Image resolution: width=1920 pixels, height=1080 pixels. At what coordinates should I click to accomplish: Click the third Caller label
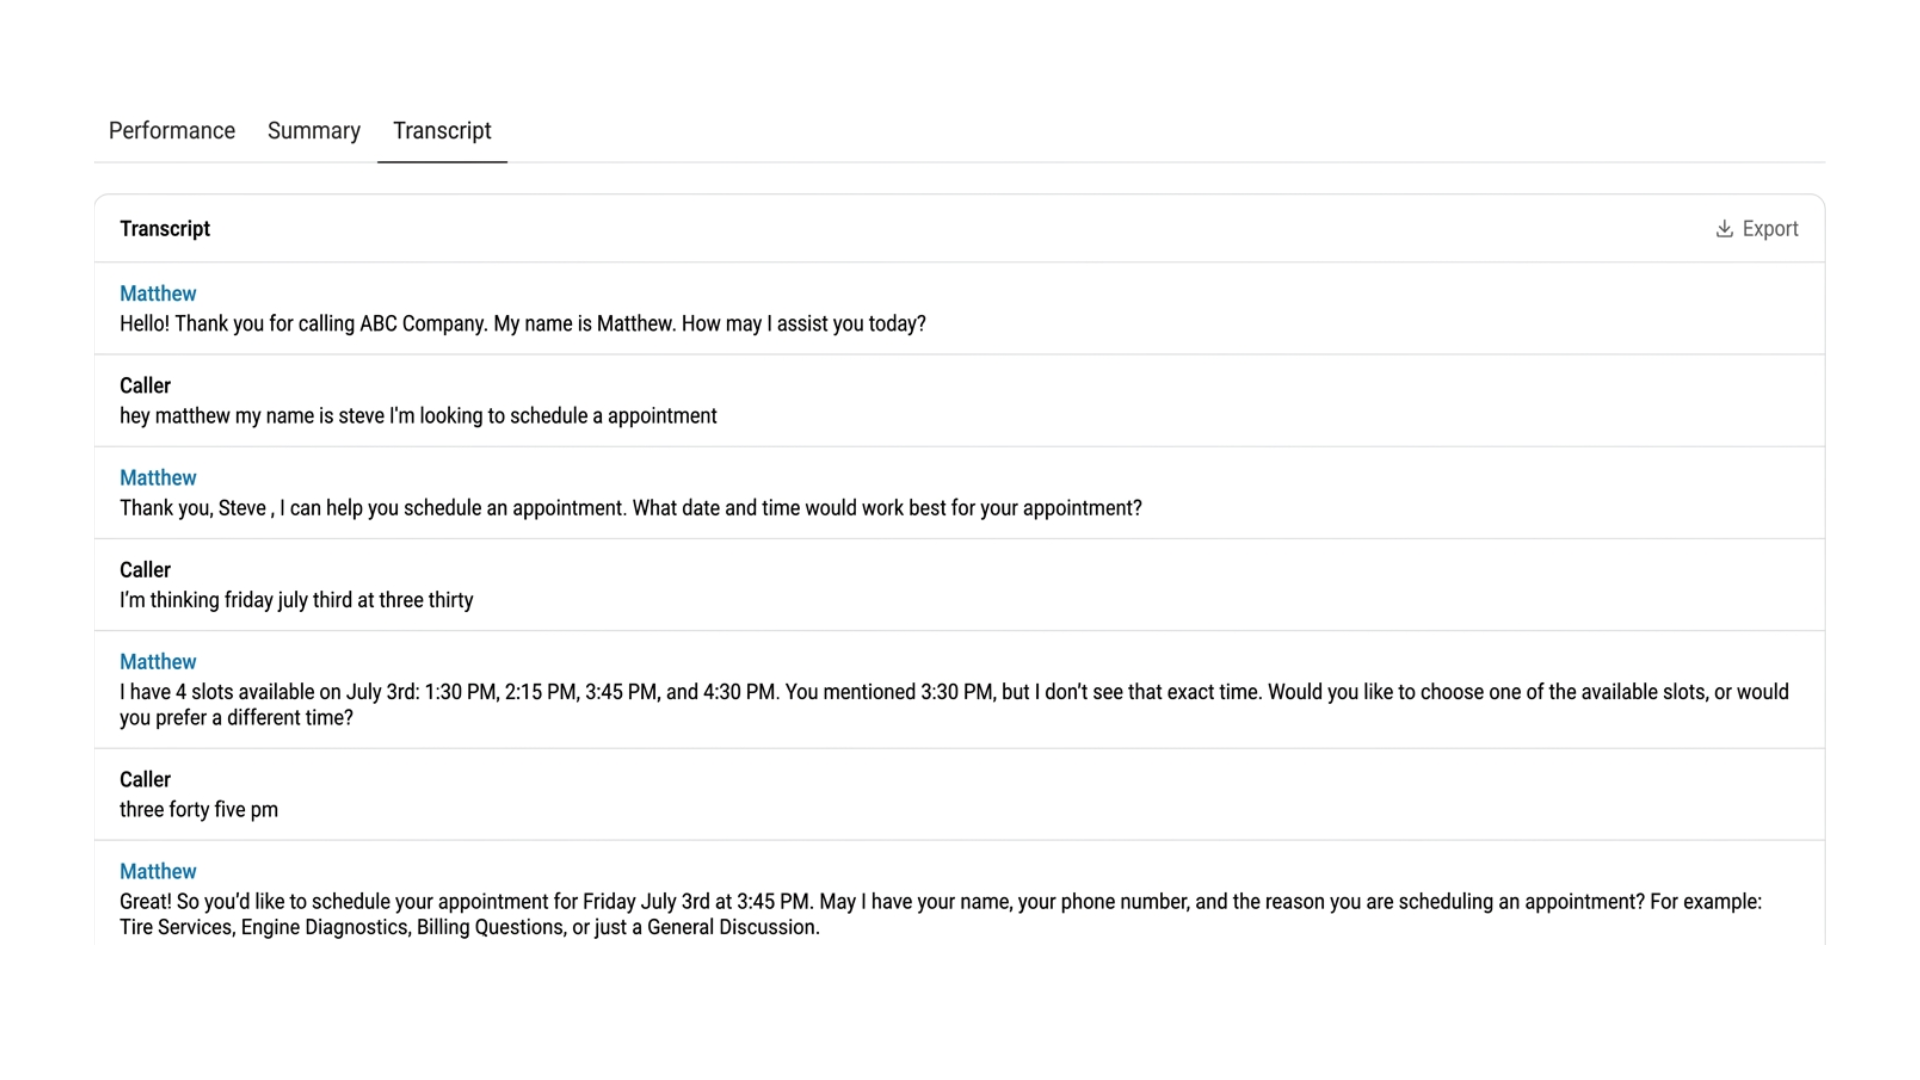(x=145, y=780)
